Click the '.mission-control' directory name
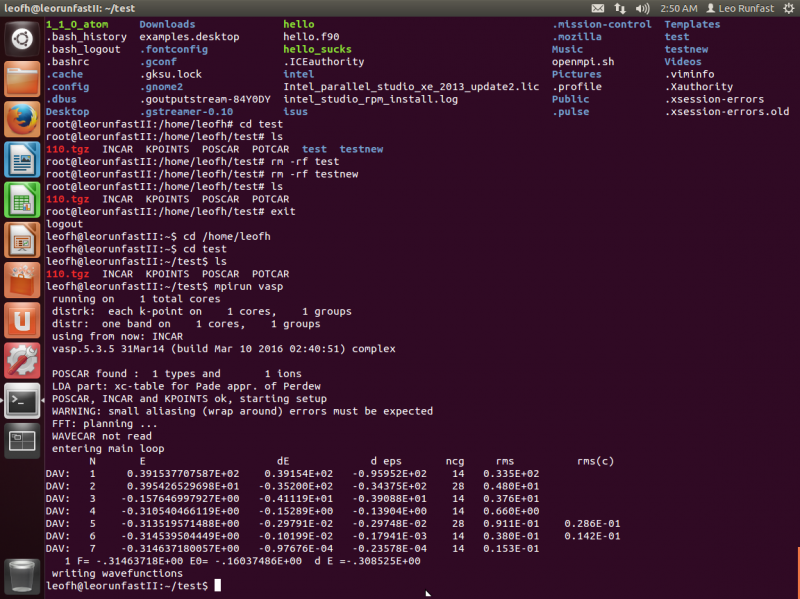 [x=602, y=24]
